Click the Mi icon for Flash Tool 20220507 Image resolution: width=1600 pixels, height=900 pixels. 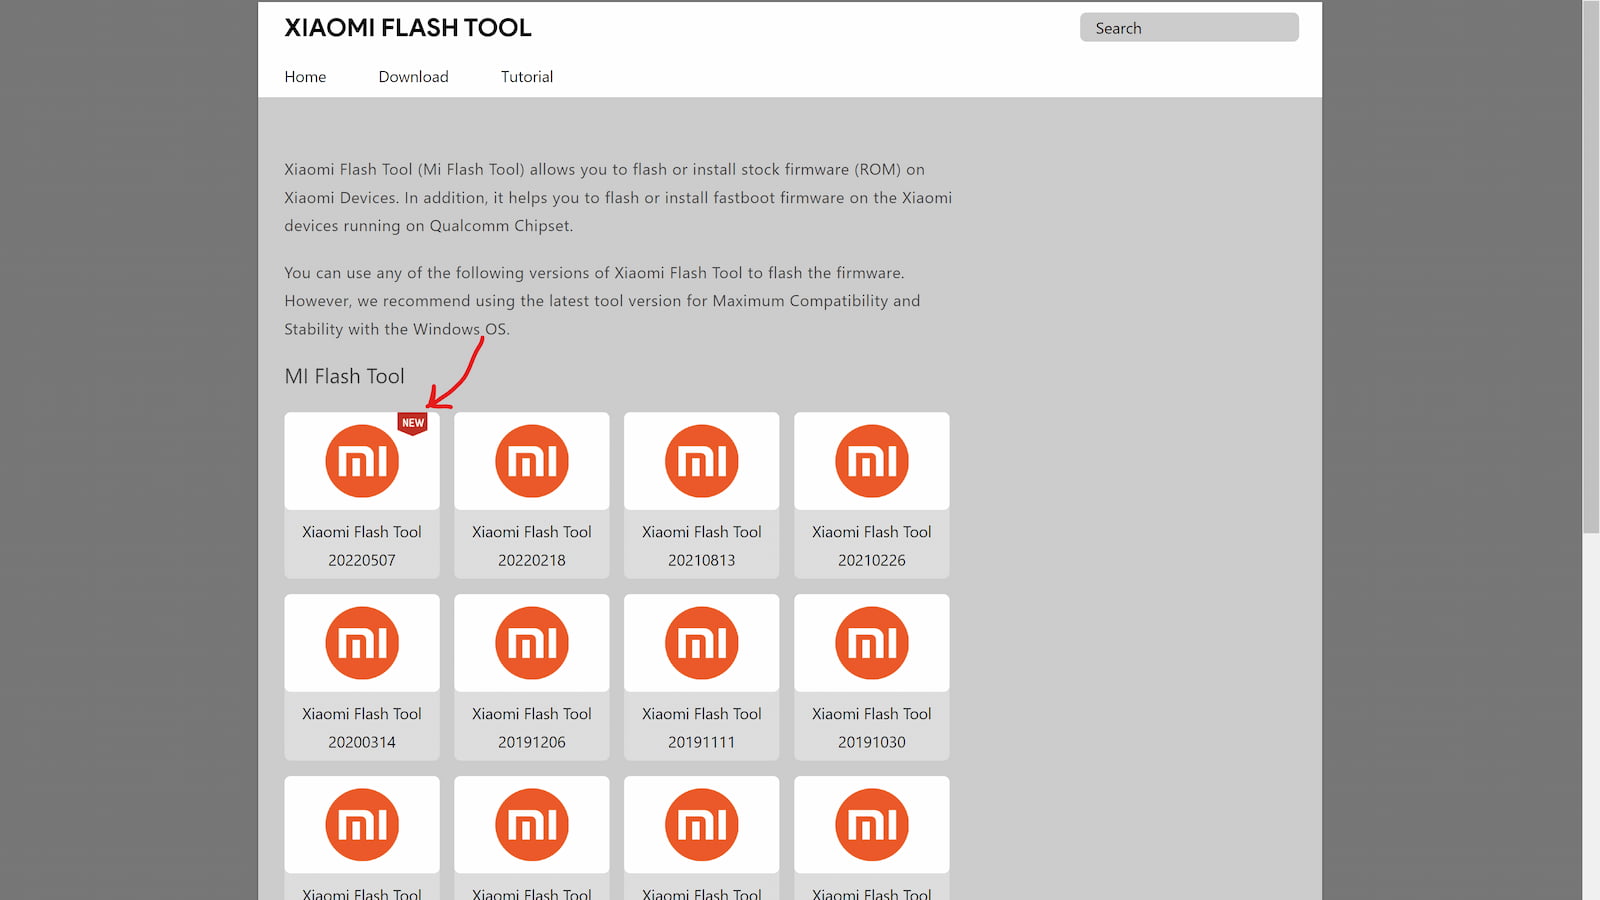(x=362, y=461)
